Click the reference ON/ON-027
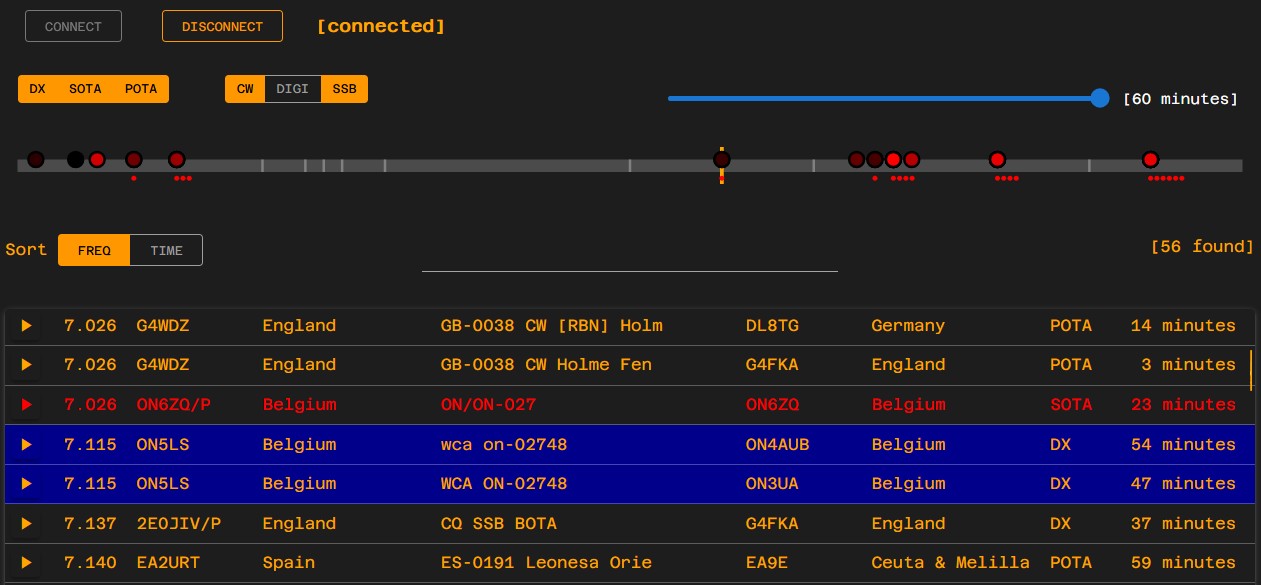The height and width of the screenshot is (585, 1261). tap(488, 405)
